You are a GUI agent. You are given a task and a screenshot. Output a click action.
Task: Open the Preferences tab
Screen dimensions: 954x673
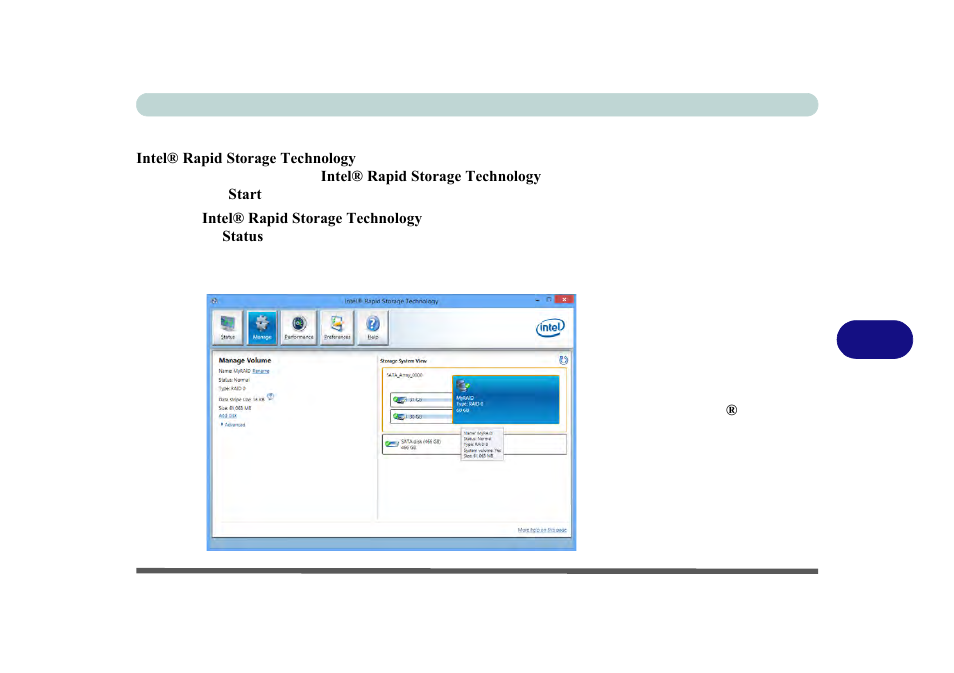pos(337,327)
